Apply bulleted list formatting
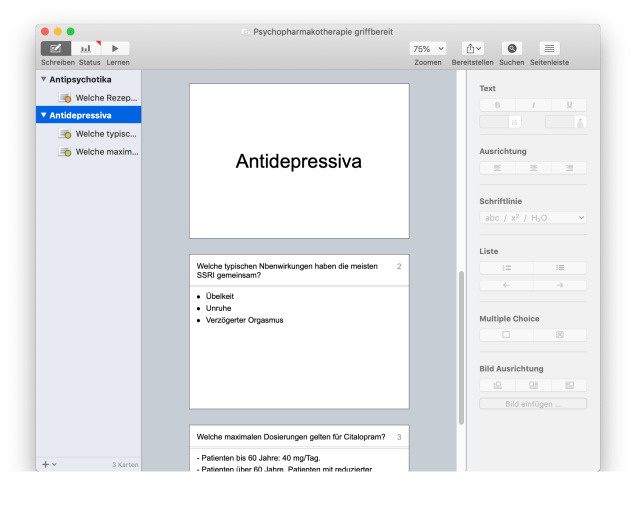The height and width of the screenshot is (519, 636). [x=560, y=268]
